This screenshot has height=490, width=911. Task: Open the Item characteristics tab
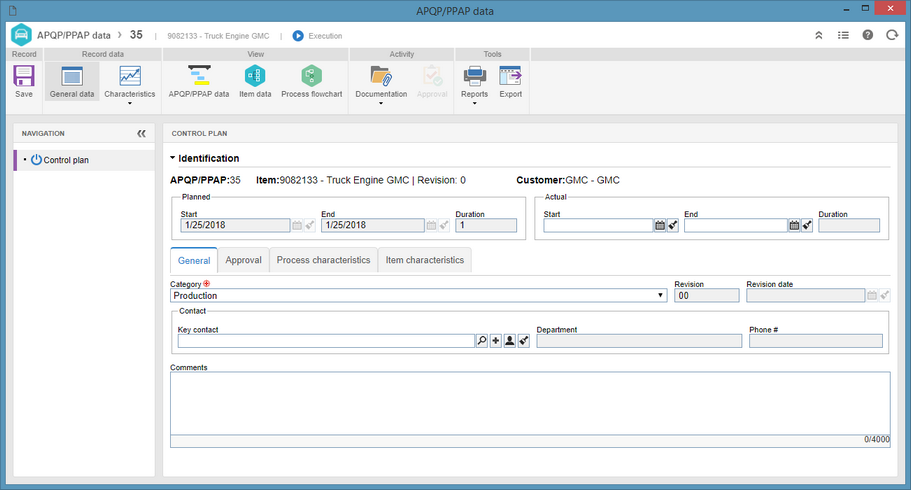click(x=425, y=260)
